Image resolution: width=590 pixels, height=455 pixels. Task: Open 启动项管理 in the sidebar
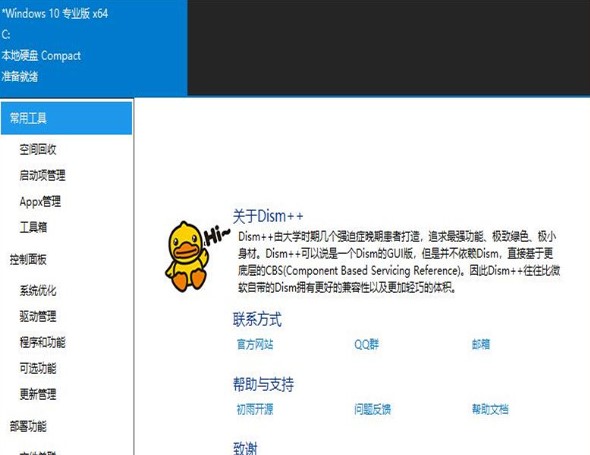pyautogui.click(x=43, y=175)
